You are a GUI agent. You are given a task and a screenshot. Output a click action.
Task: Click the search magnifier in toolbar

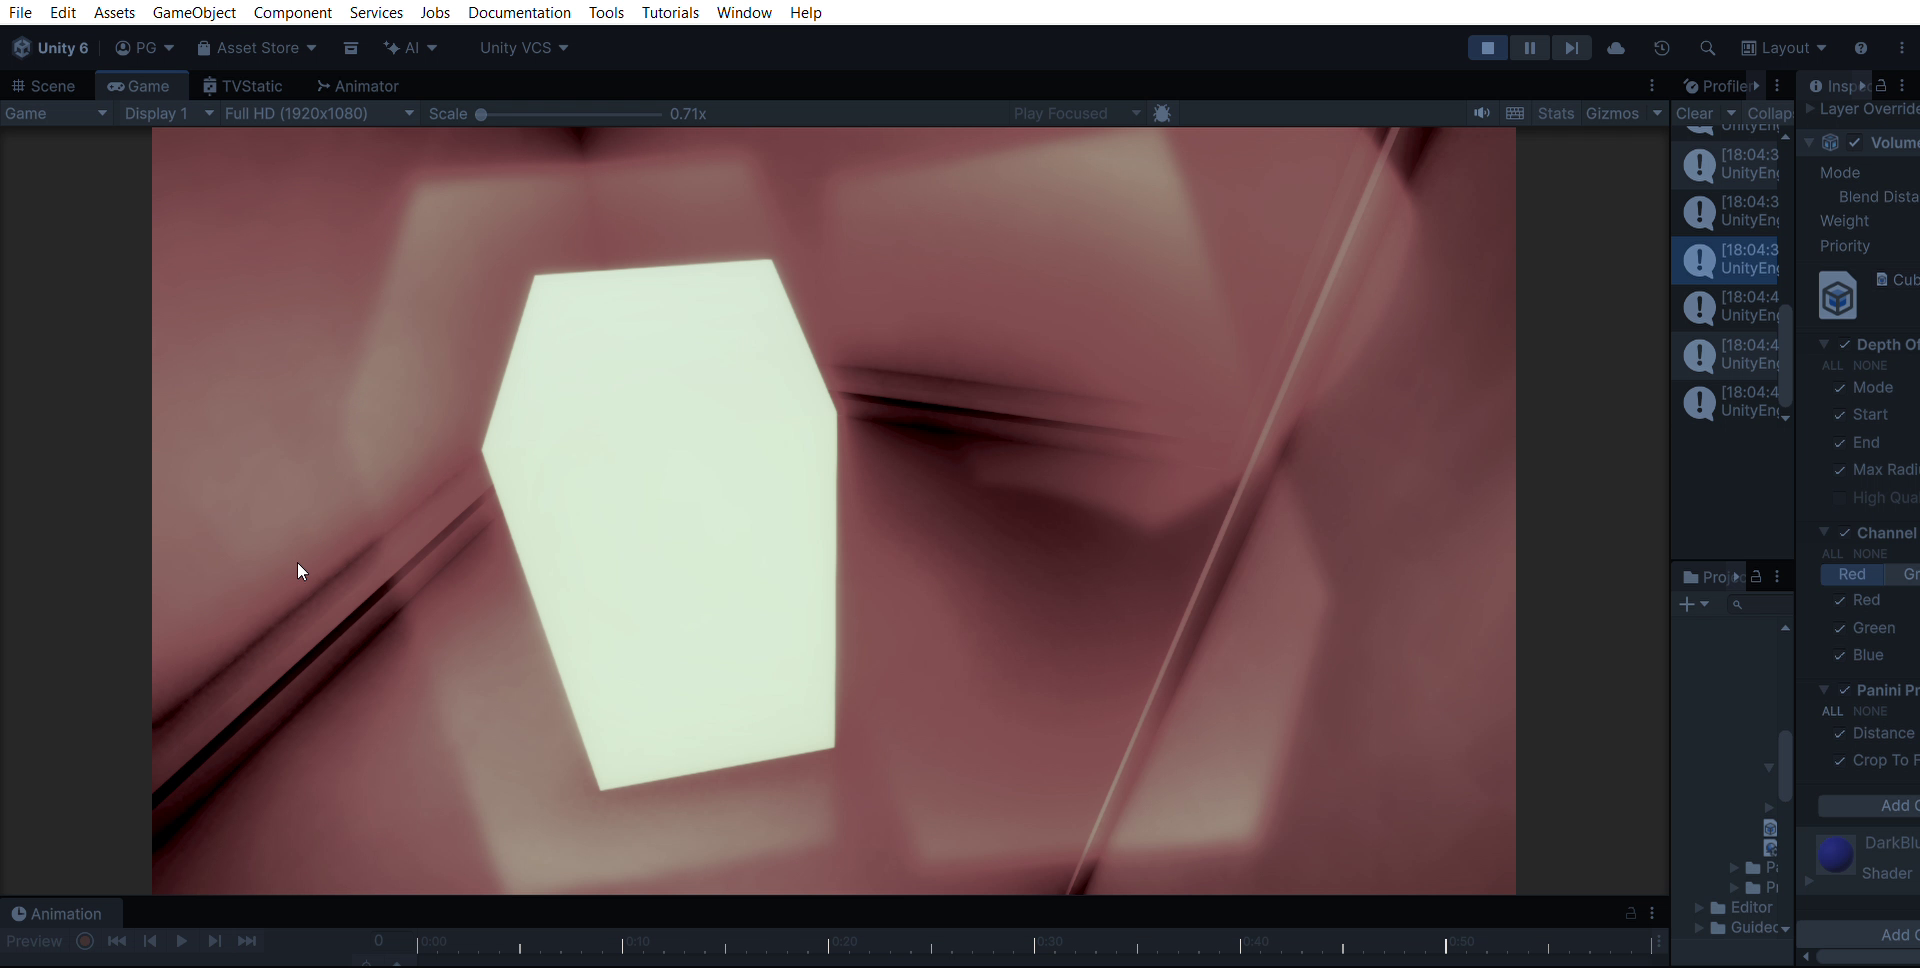click(x=1707, y=48)
